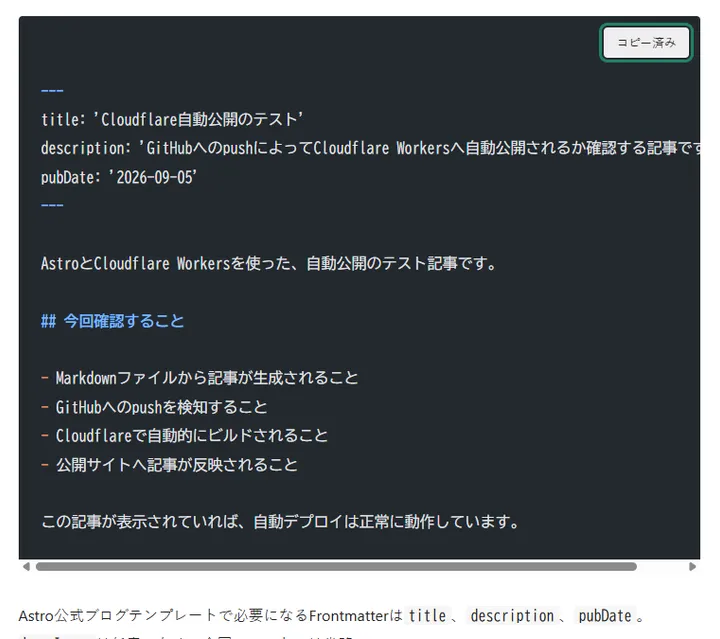
Task: Click the ## 今回確認すること heading line
Action: point(112,321)
